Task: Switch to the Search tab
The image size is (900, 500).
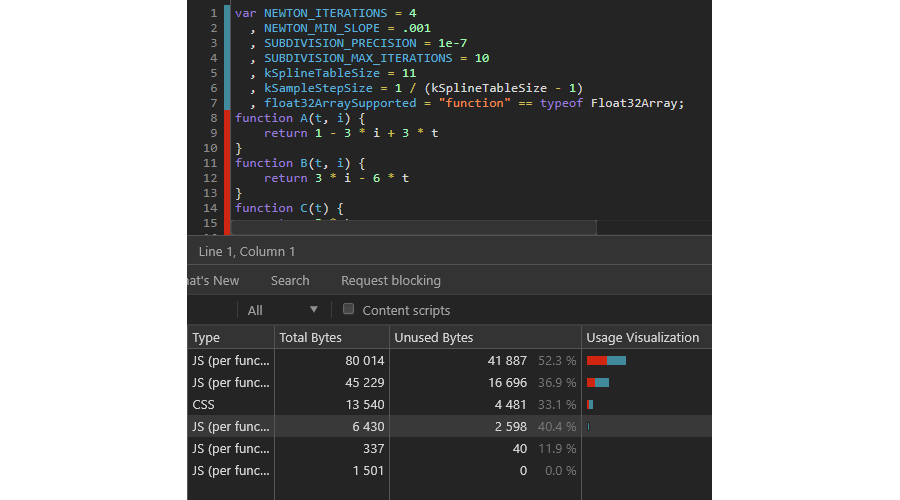Action: tap(290, 281)
